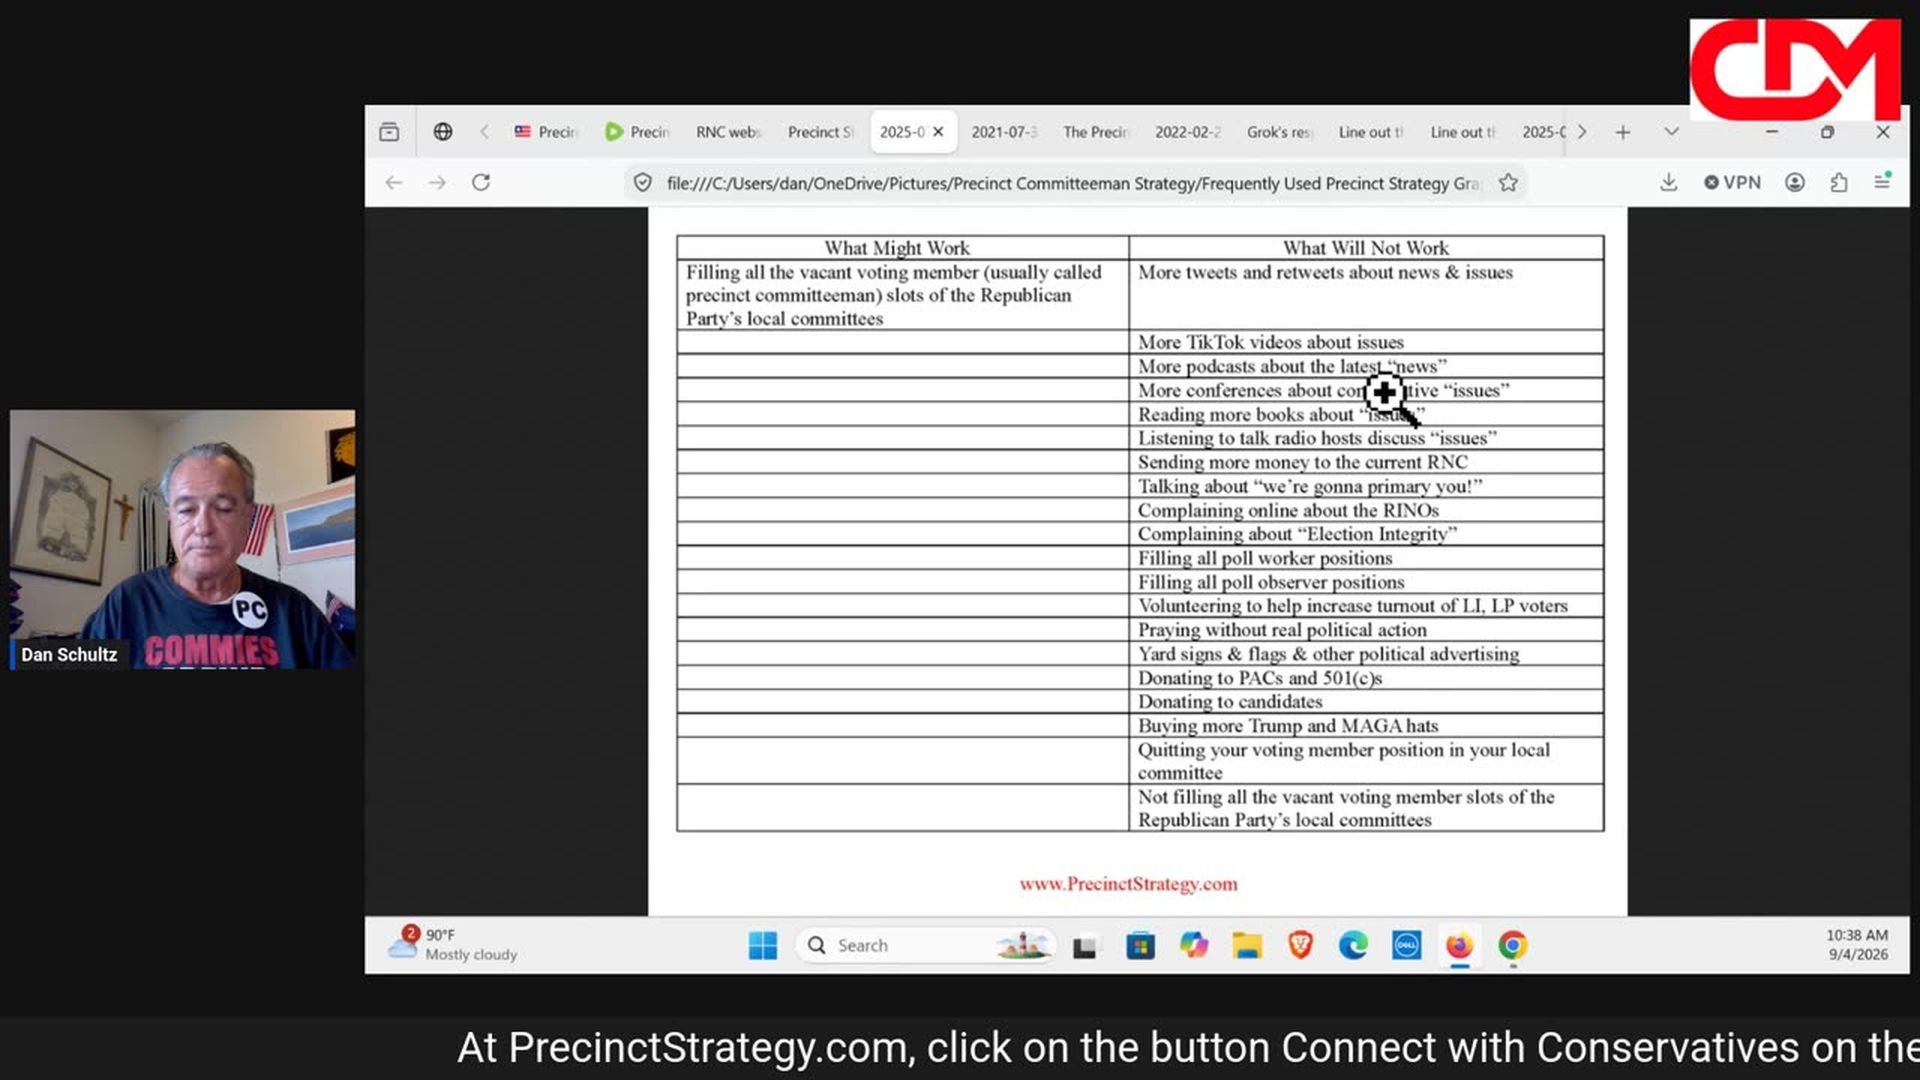Open Google Chrome from taskbar
The image size is (1920, 1080).
click(1513, 946)
